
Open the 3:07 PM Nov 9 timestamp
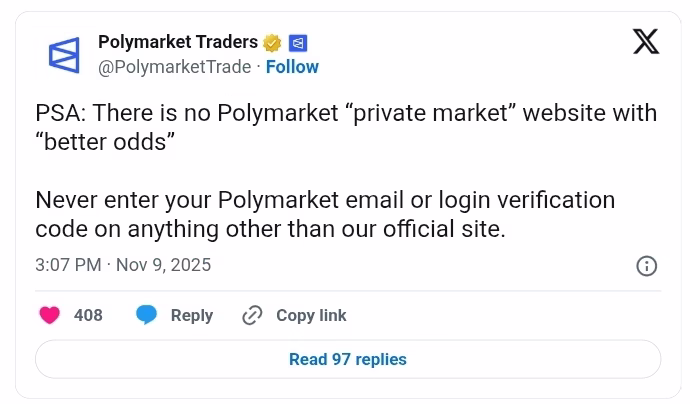[123, 266]
